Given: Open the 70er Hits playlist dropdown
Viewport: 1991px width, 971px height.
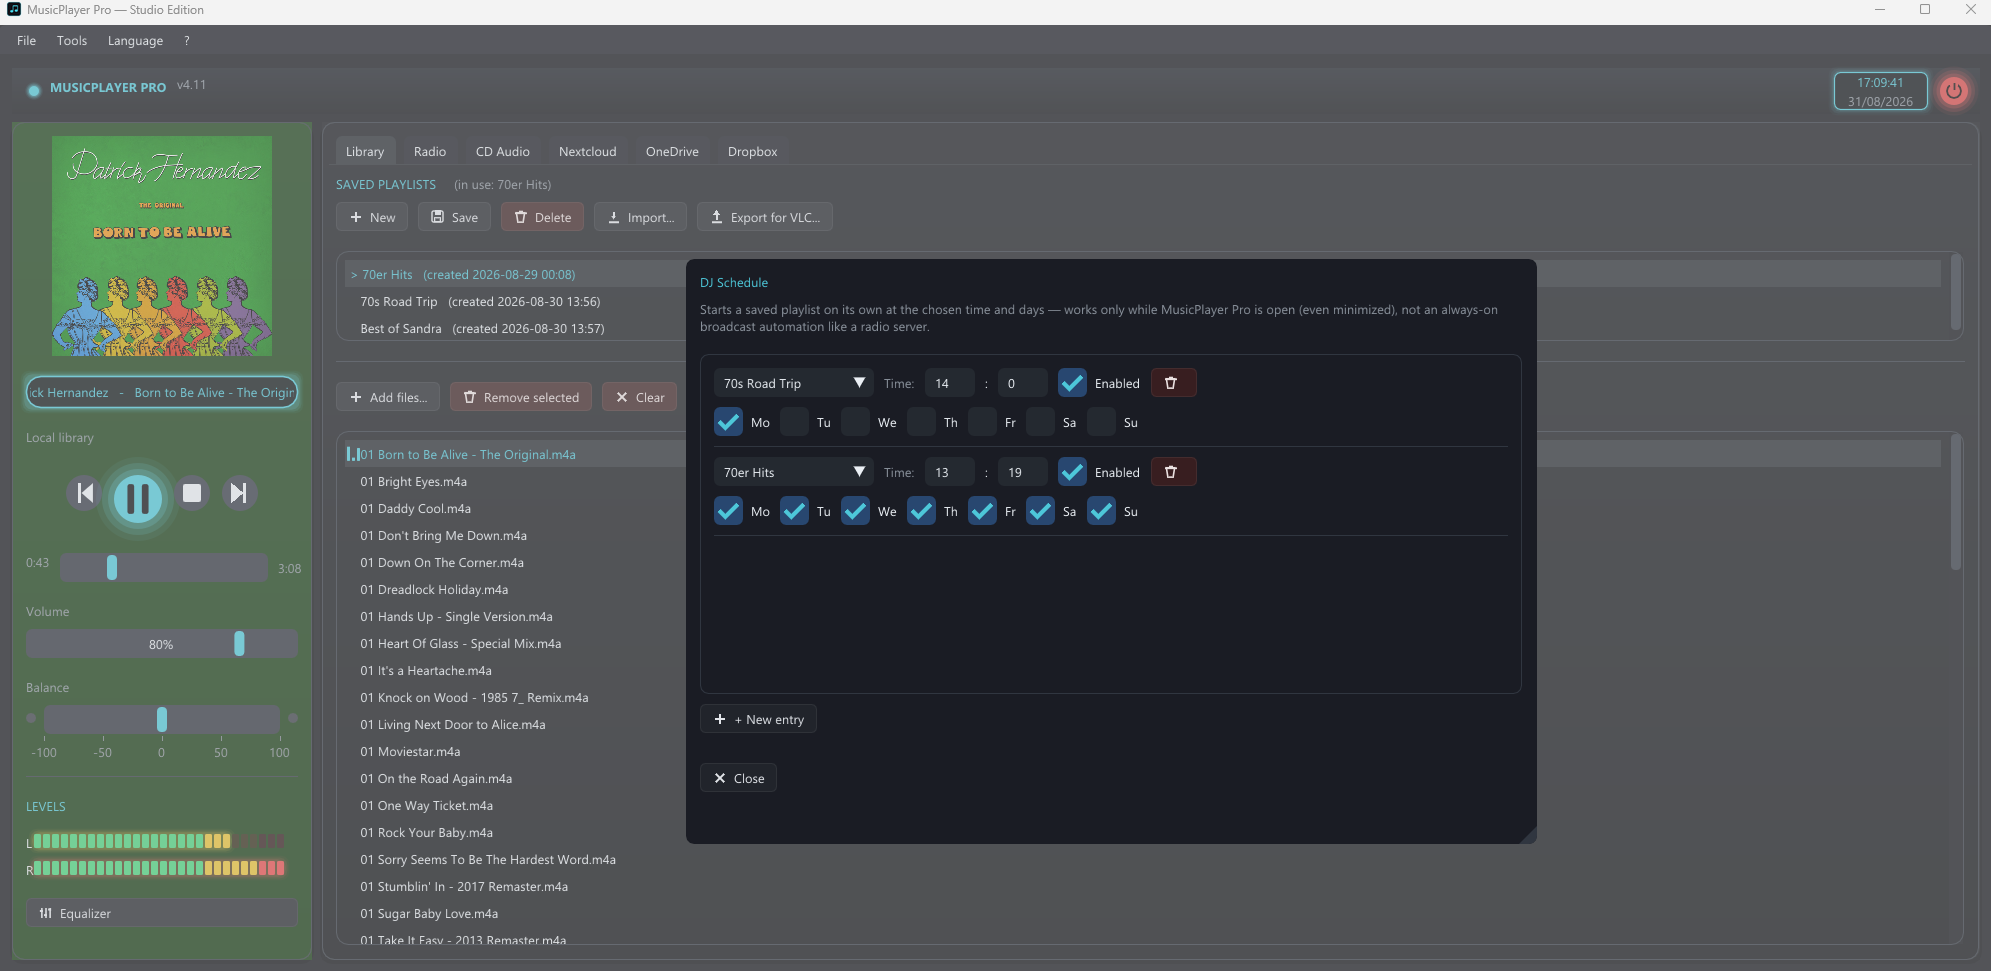Looking at the screenshot, I should (x=793, y=472).
